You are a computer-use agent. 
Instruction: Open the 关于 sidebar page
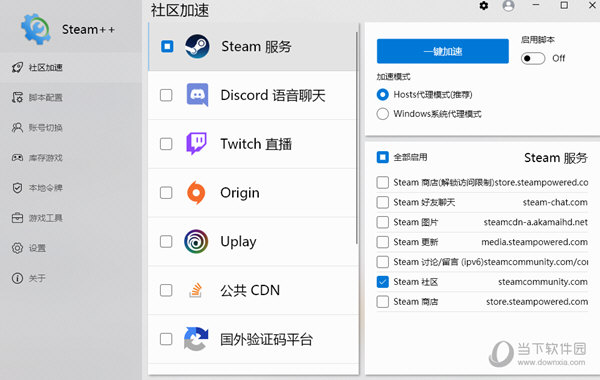point(71,278)
